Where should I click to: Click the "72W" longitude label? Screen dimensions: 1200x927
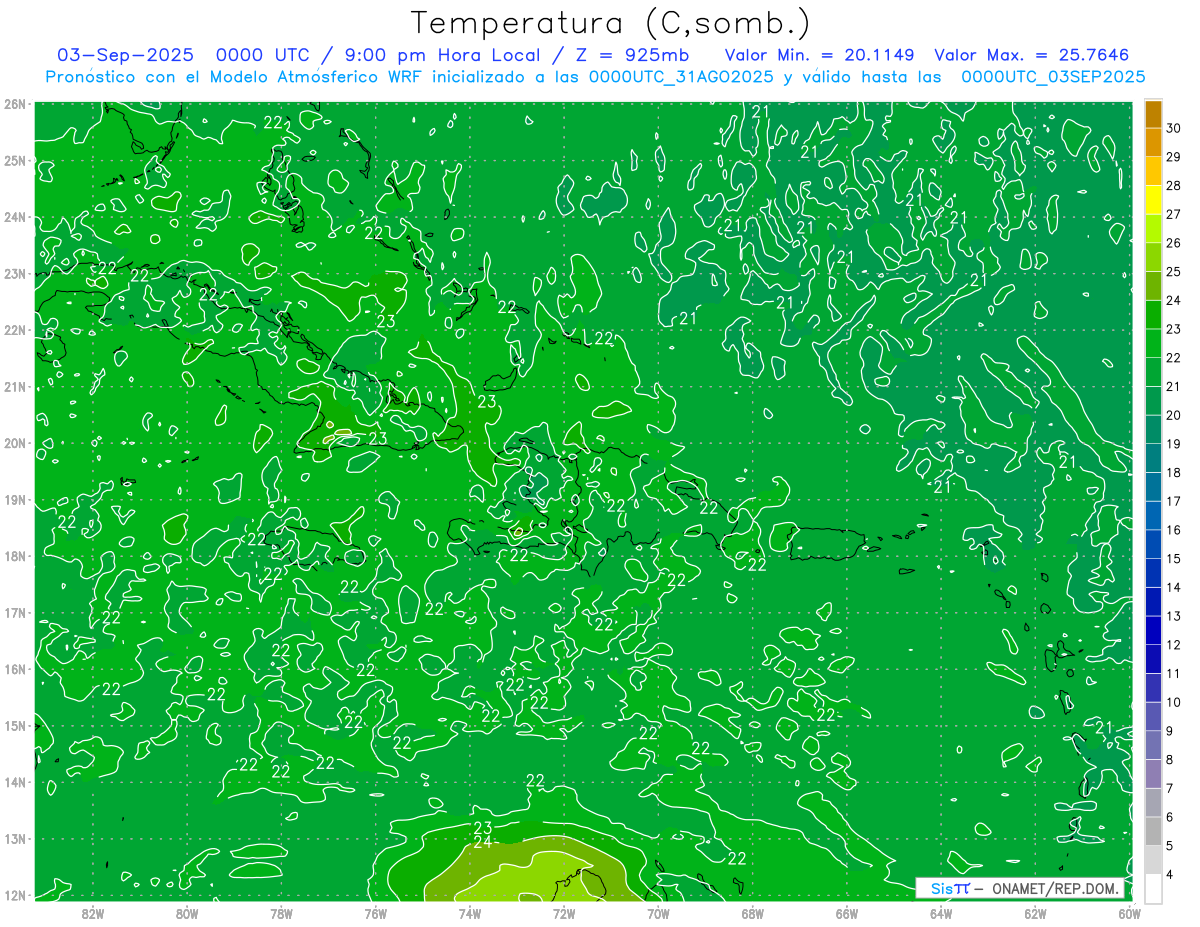tap(564, 913)
